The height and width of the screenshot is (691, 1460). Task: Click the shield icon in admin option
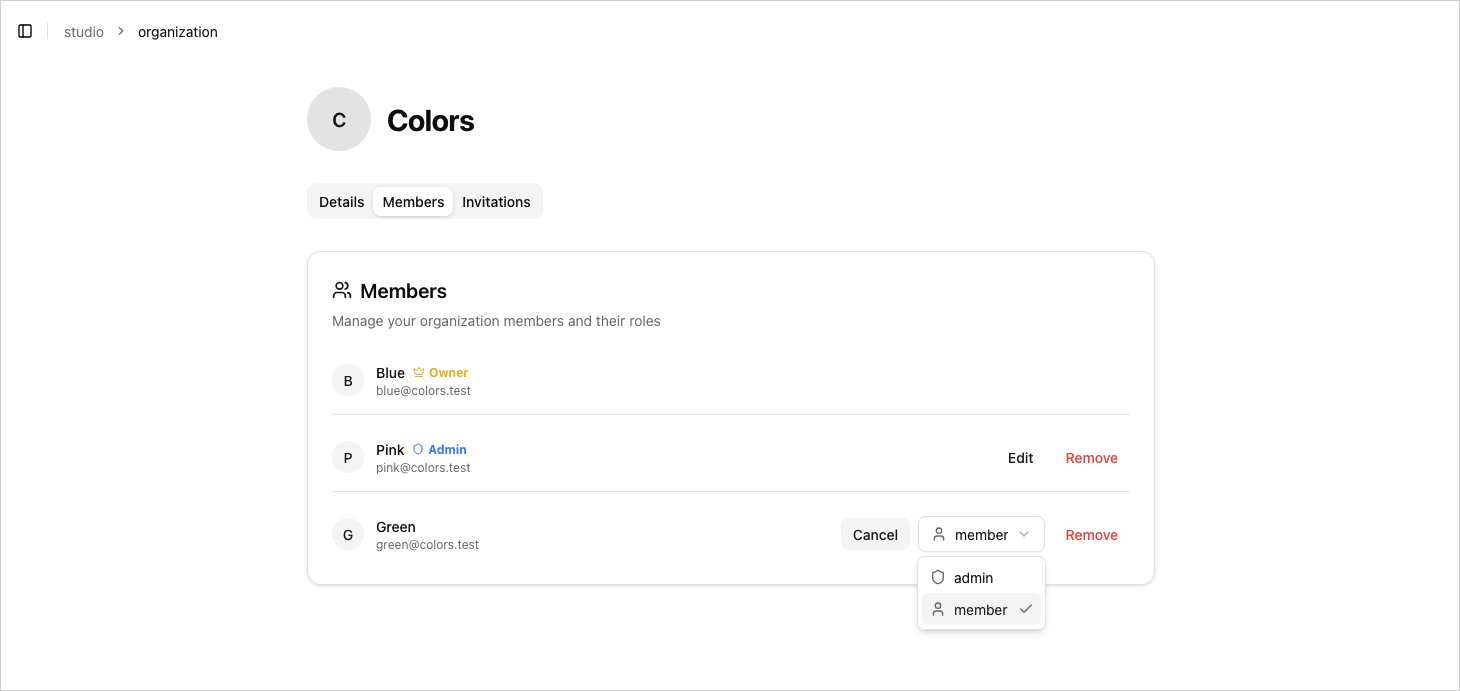pyautogui.click(x=938, y=578)
